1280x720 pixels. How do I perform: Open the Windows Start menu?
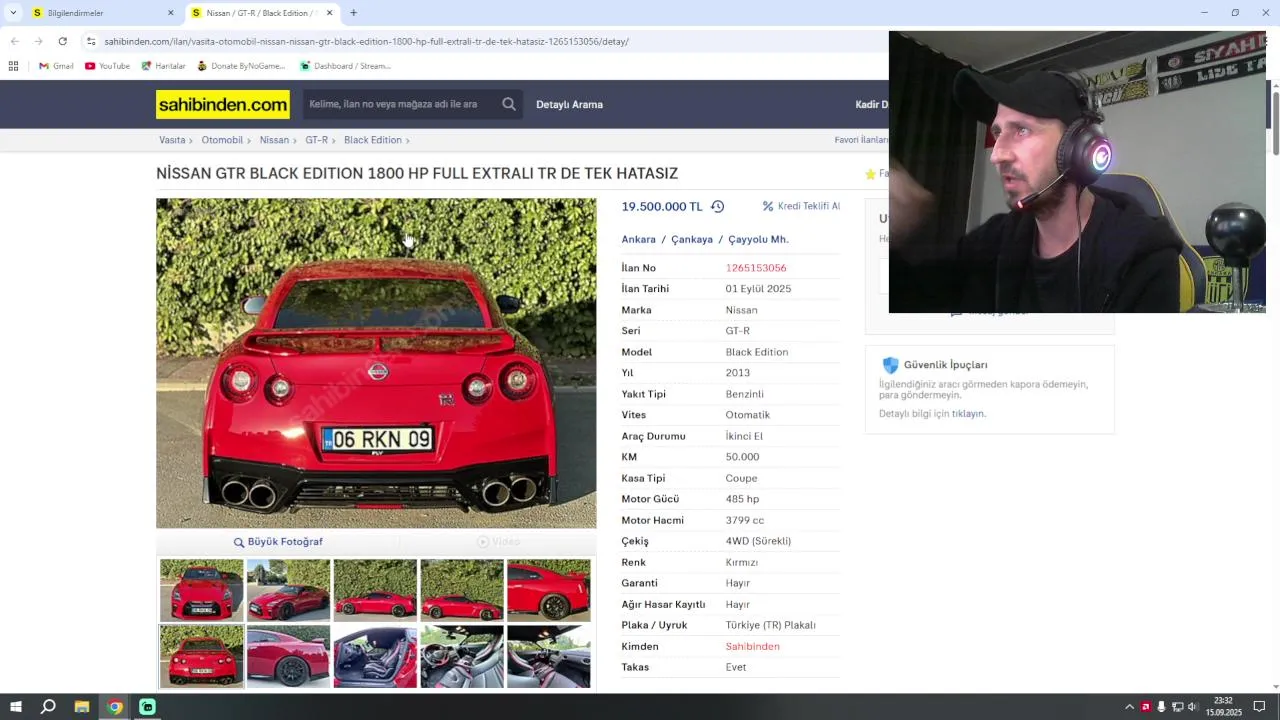tap(16, 707)
